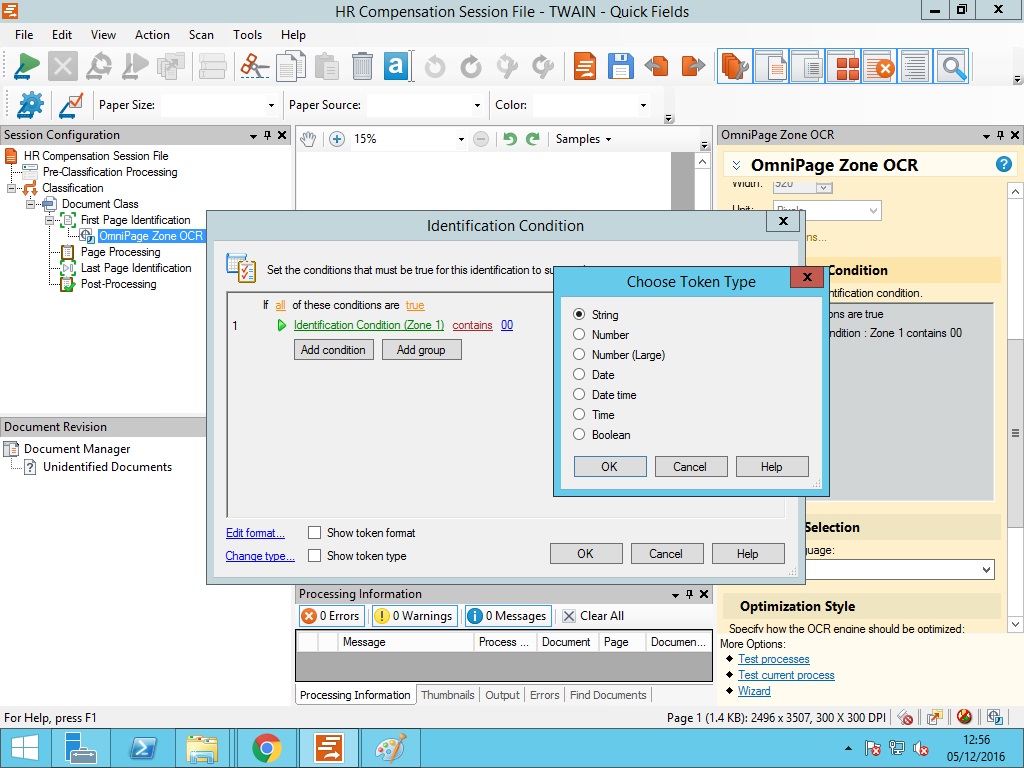Screen dimensions: 1024x768
Task: Open the Scan menu
Action: (x=201, y=35)
